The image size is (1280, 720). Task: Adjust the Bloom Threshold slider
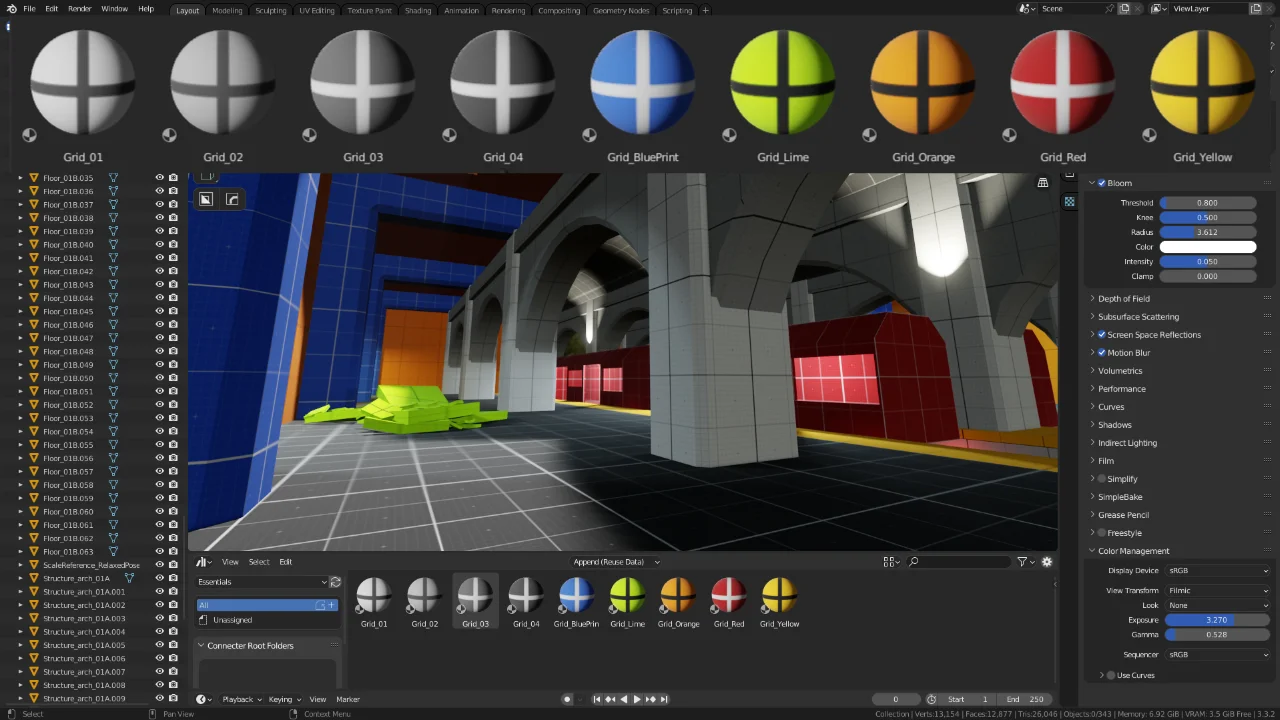tap(1208, 202)
